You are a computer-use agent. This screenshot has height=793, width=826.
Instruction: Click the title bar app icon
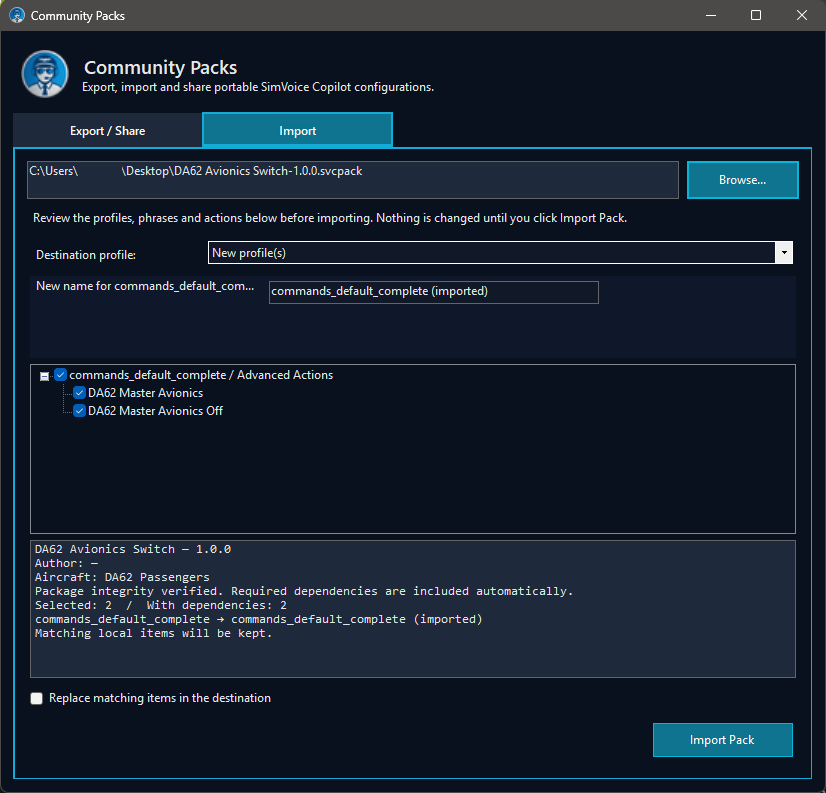click(x=17, y=15)
